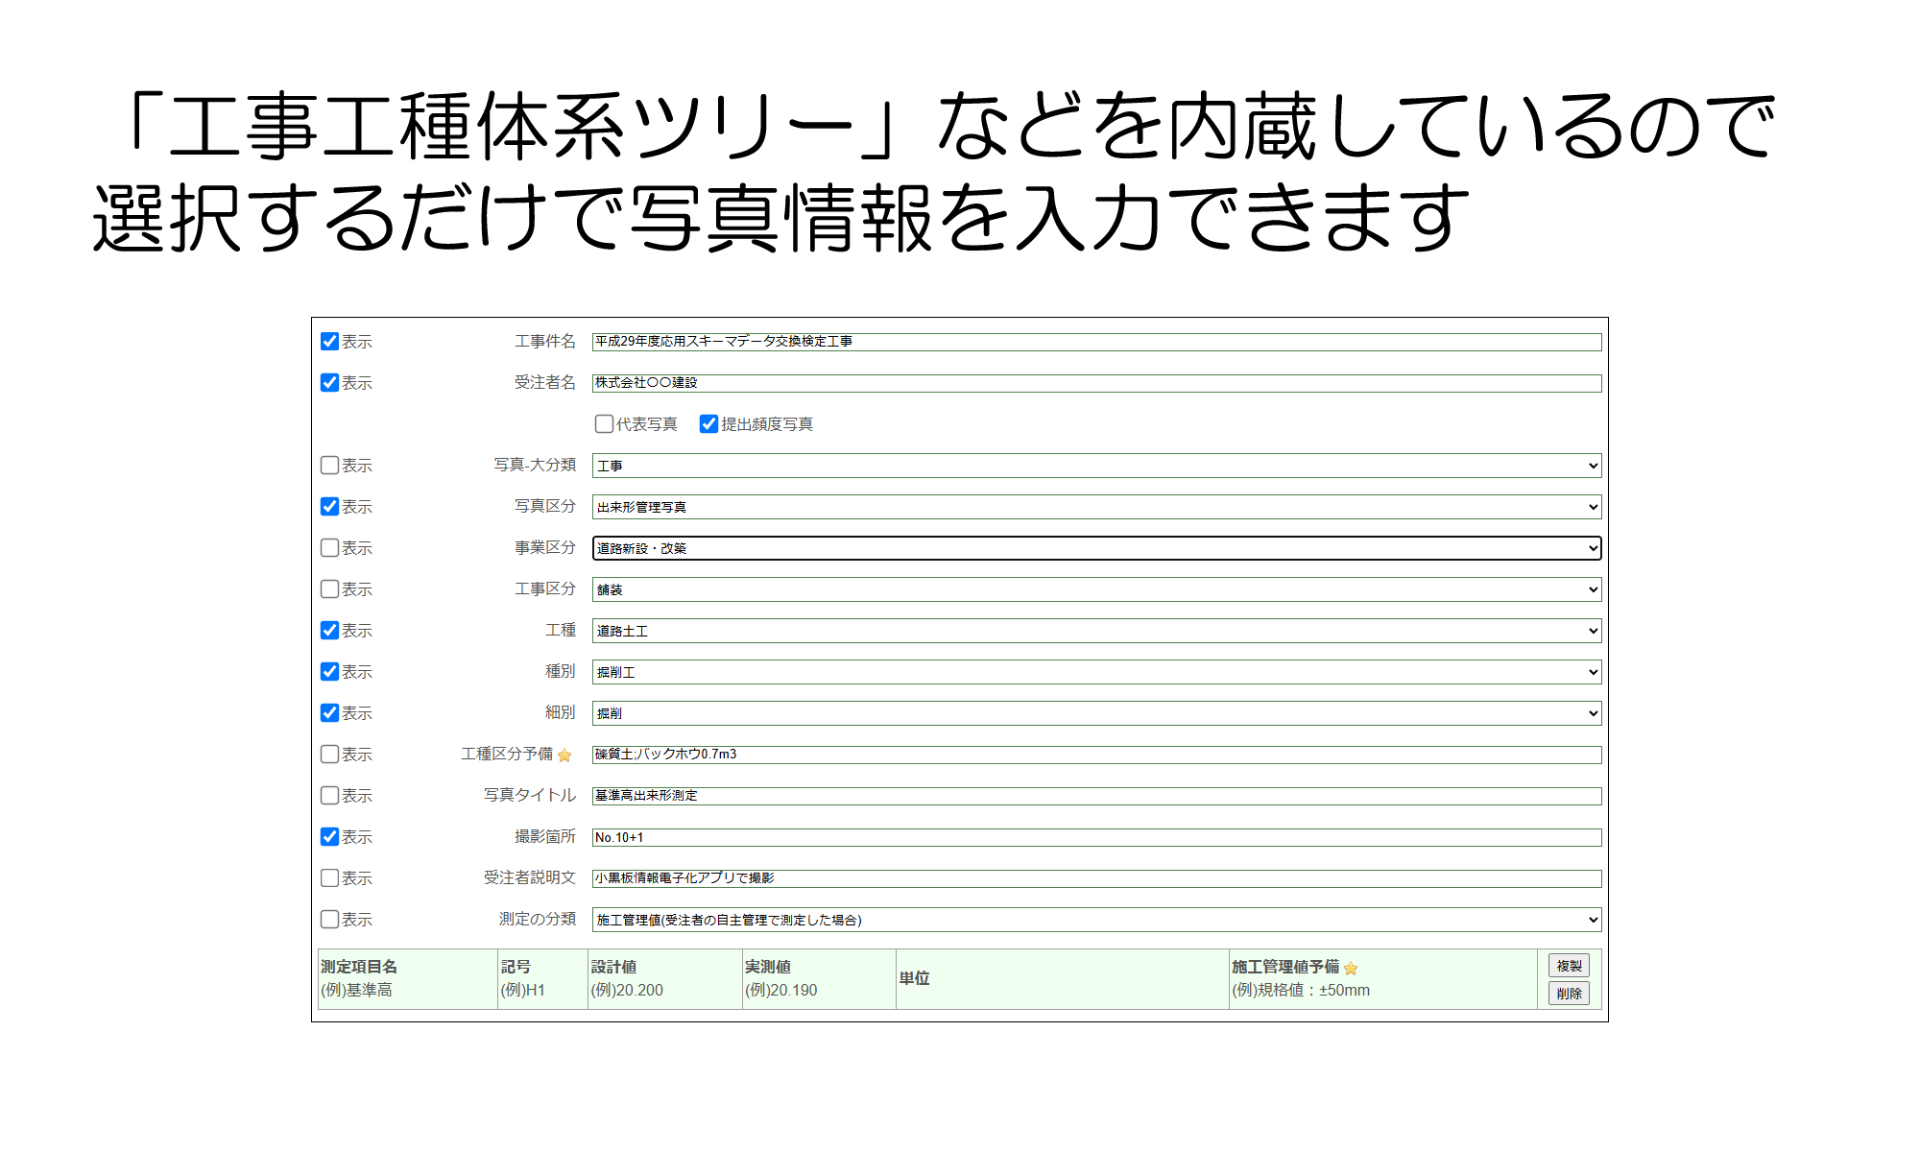Expand the 工事区分 dropdown
This screenshot has height=1152, width=1920.
coord(1590,589)
